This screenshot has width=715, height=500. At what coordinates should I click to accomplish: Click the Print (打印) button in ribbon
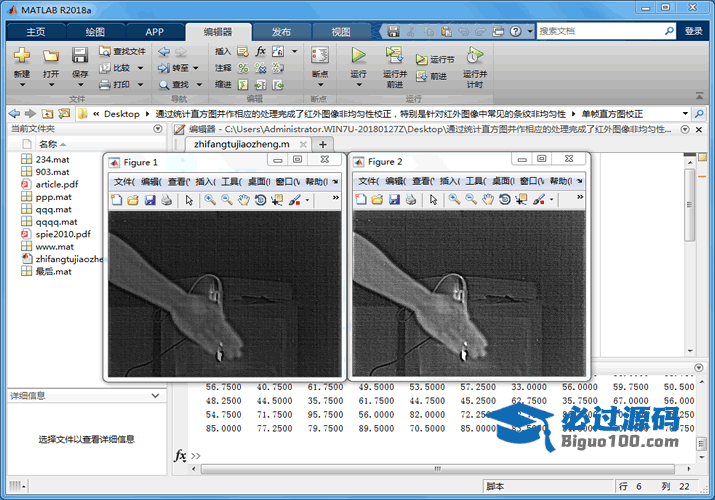(121, 84)
